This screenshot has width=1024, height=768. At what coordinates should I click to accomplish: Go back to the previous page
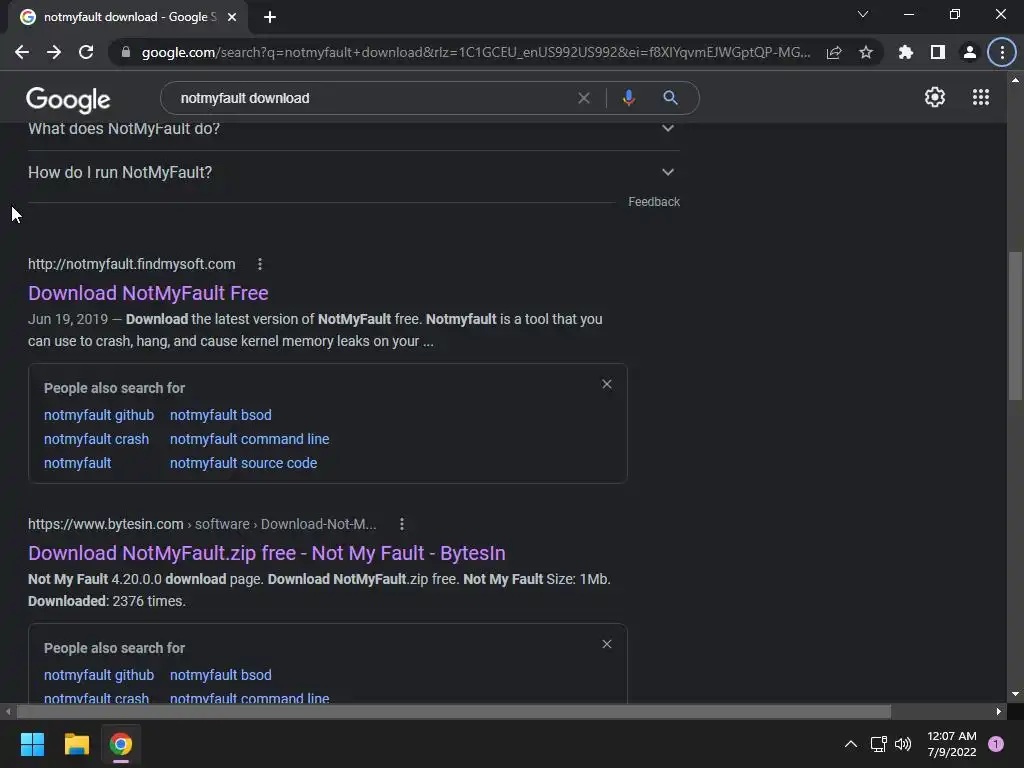click(x=22, y=52)
